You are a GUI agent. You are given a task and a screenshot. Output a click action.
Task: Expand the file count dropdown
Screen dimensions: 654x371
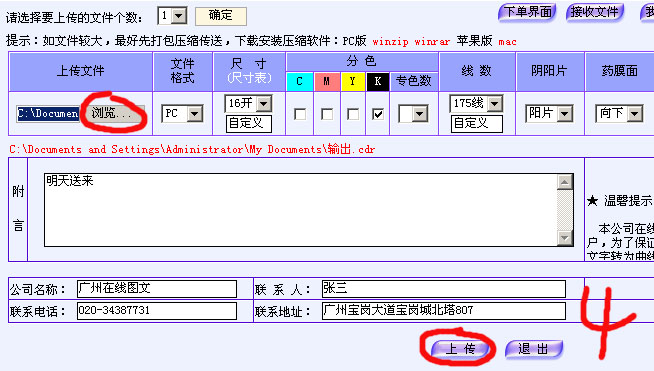(179, 16)
